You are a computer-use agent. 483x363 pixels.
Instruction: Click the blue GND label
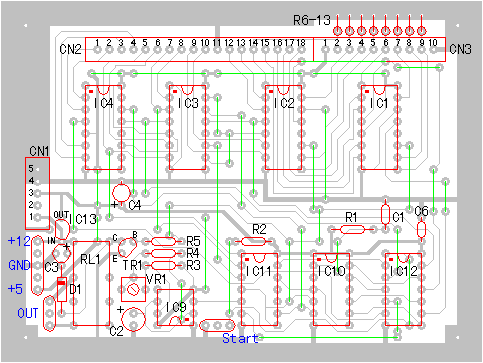19,265
